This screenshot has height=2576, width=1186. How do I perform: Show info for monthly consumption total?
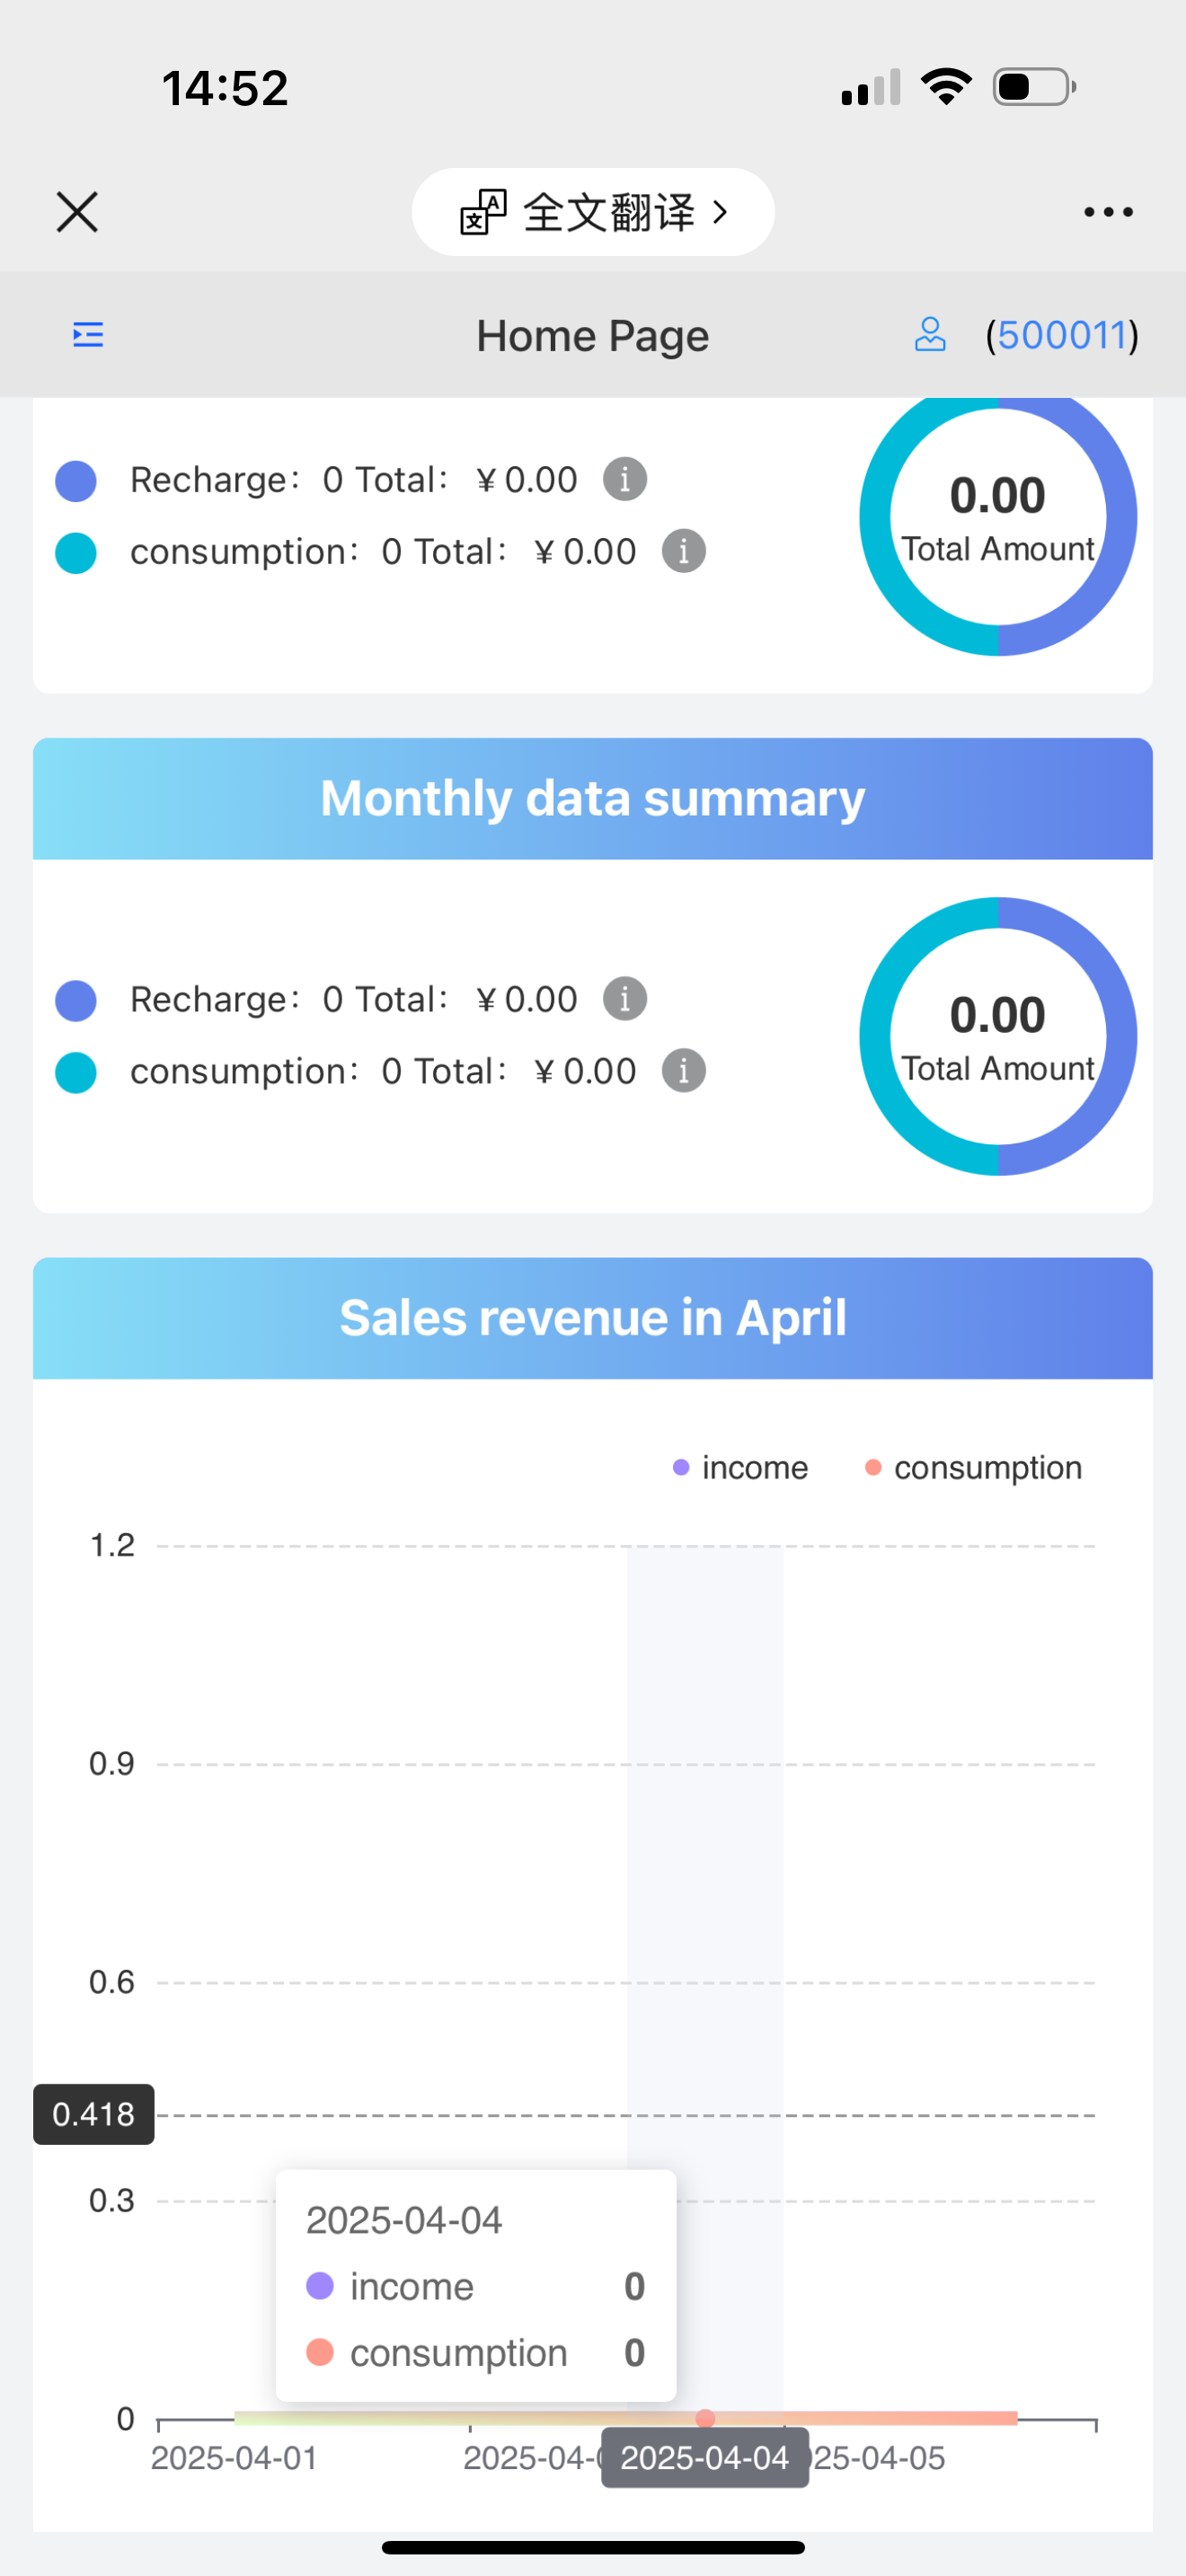[684, 1071]
